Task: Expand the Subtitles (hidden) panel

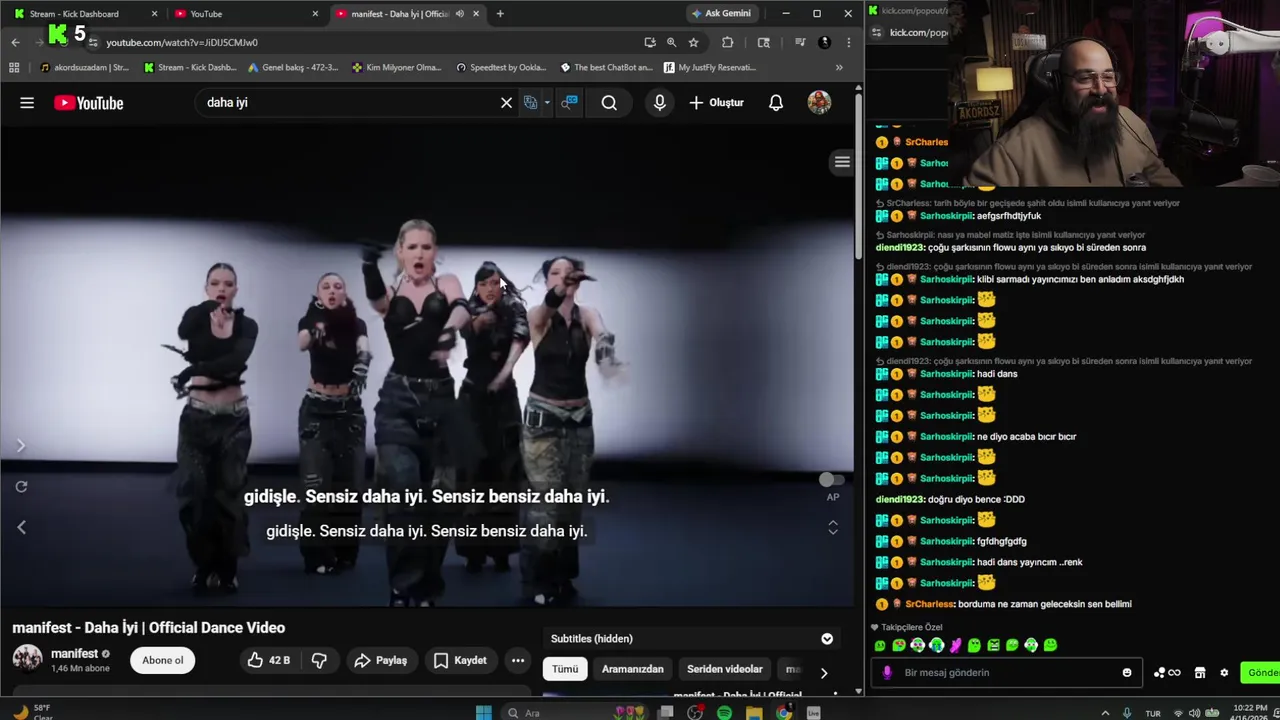Action: coord(827,639)
